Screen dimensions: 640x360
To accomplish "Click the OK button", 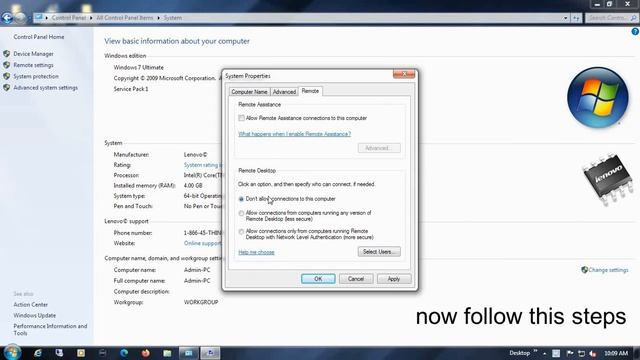I will pyautogui.click(x=318, y=279).
